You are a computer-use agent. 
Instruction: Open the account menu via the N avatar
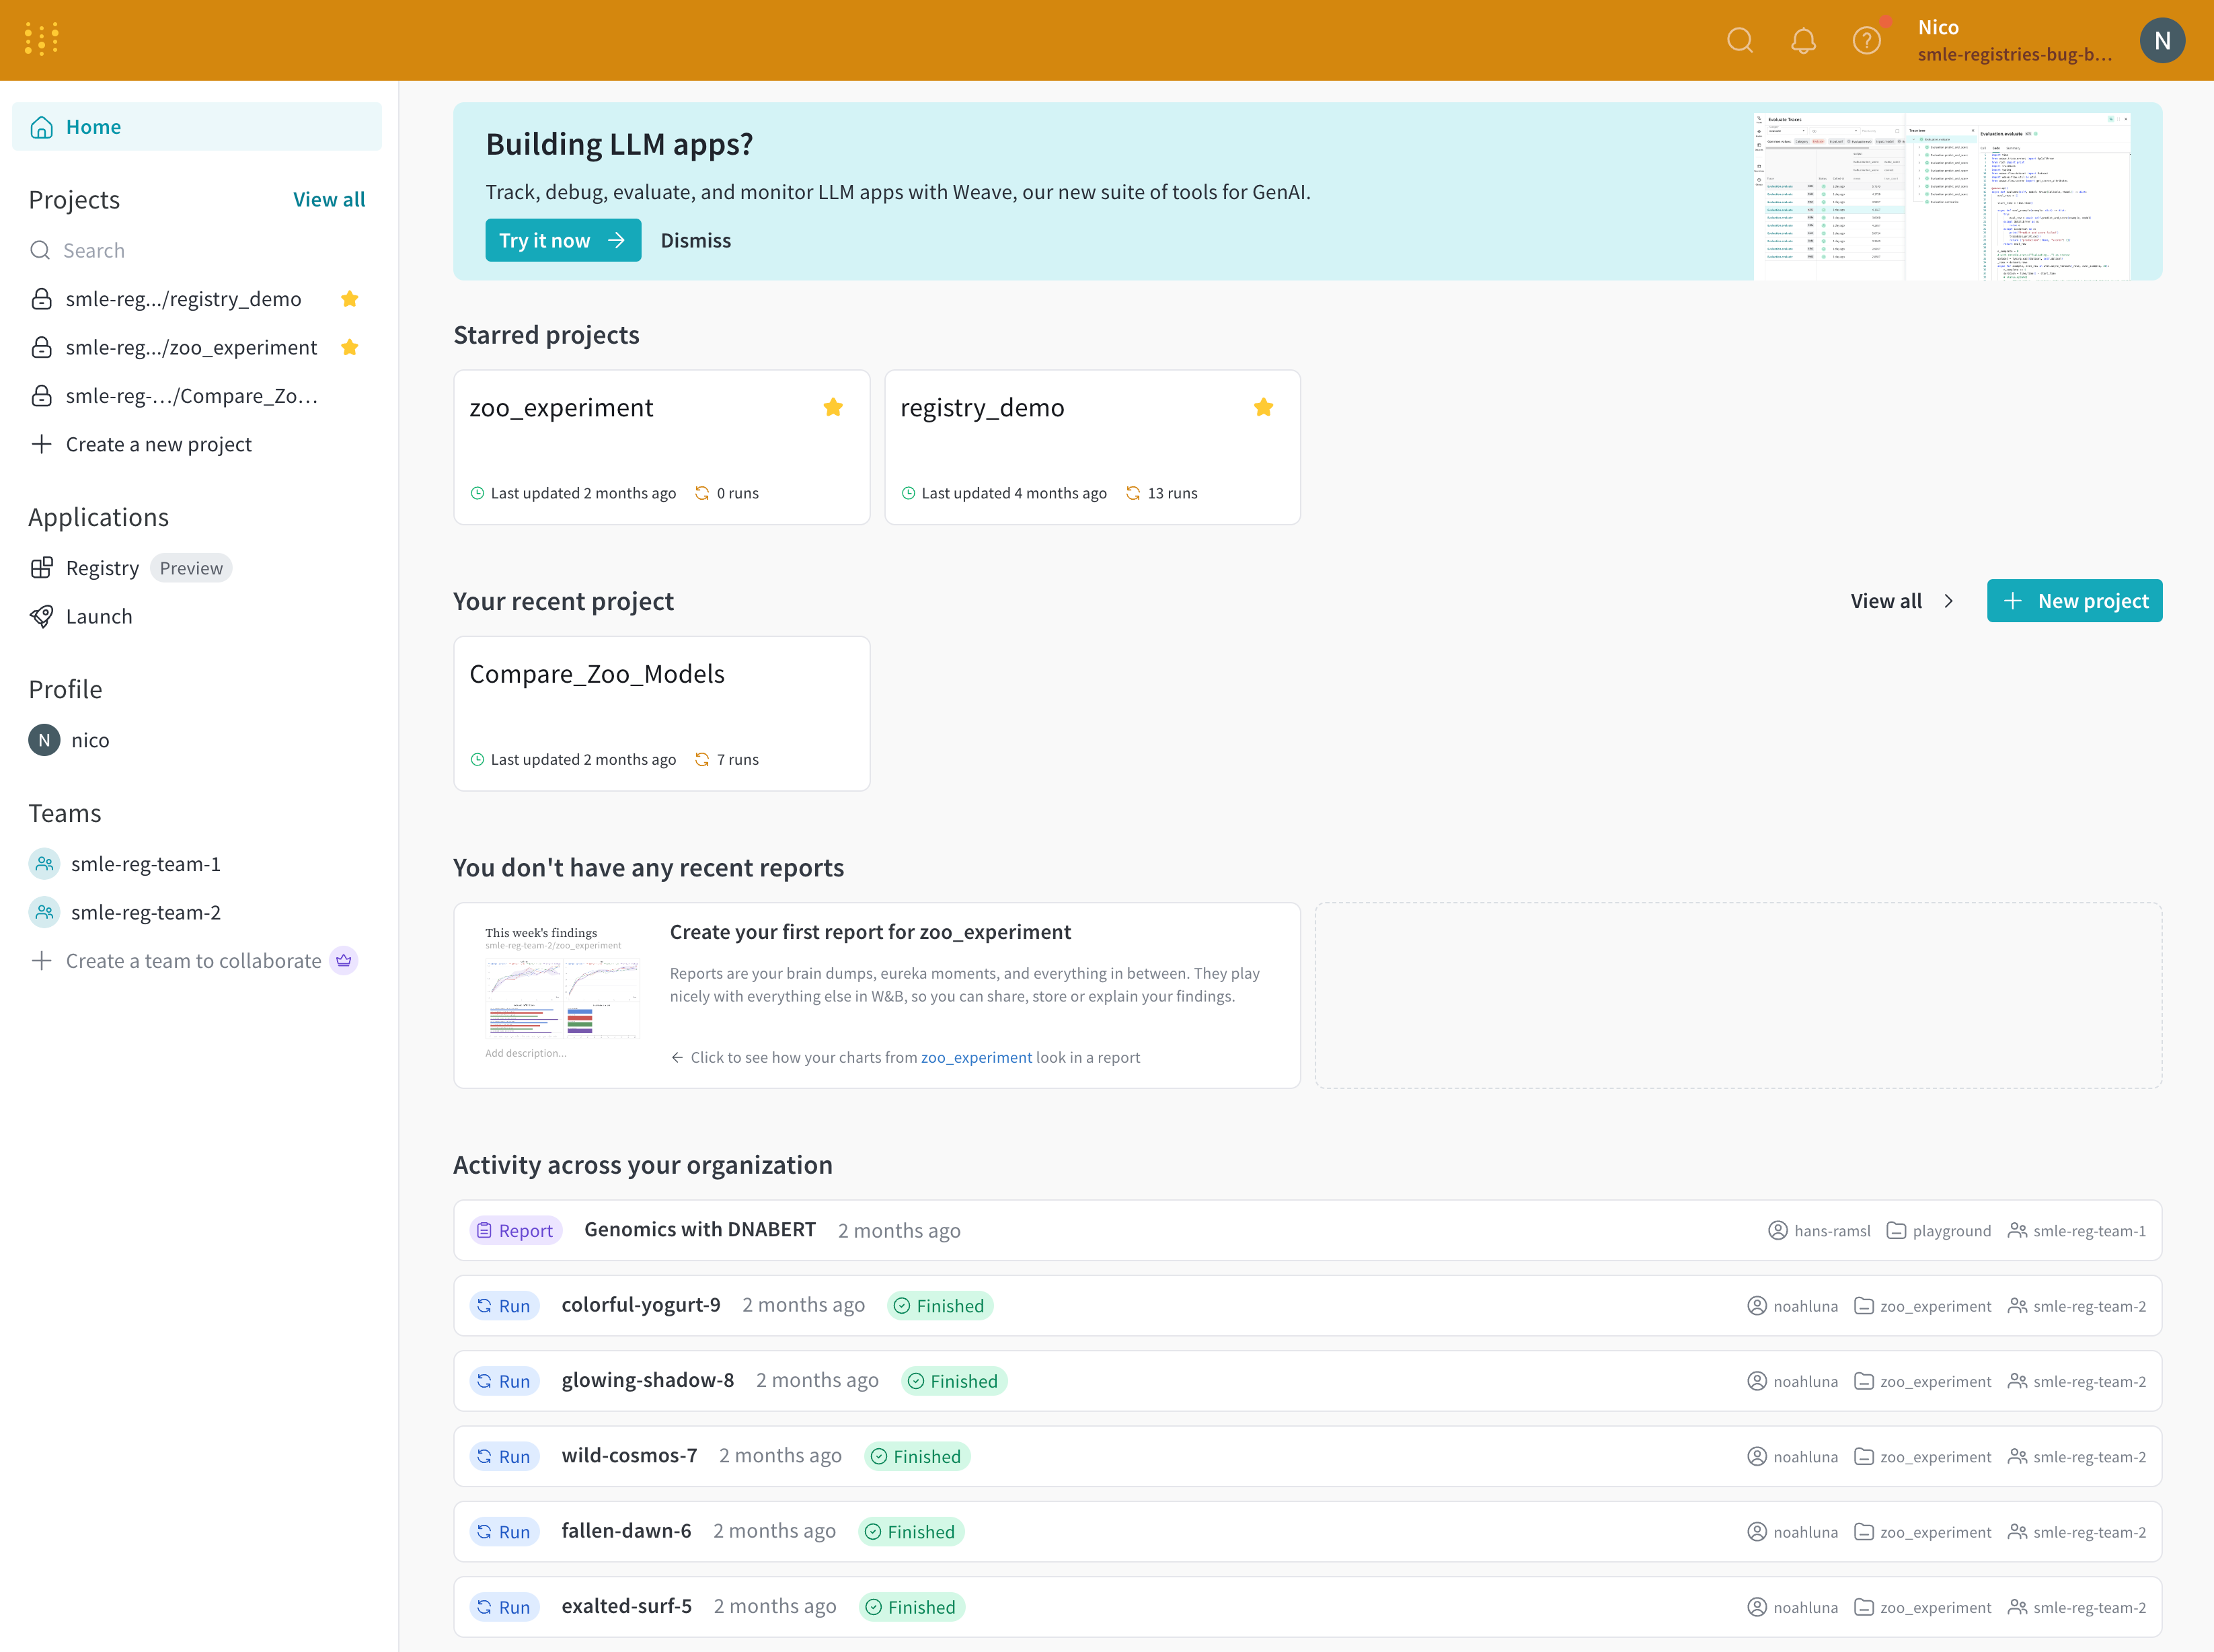point(2162,40)
